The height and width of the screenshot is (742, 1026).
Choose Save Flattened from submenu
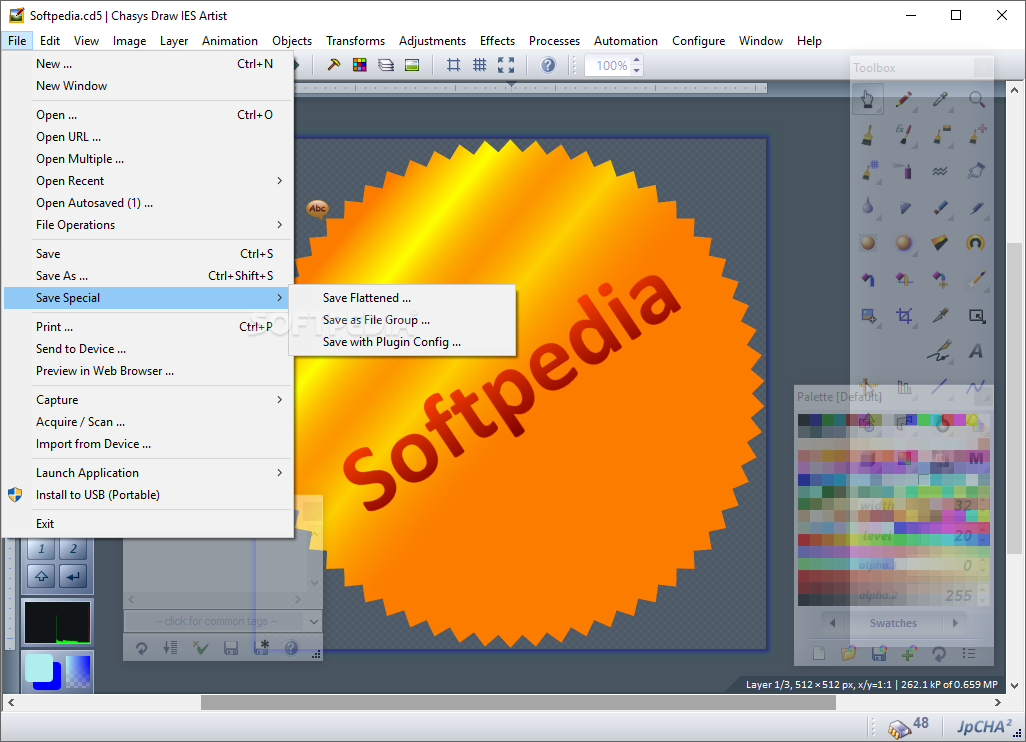402,298
